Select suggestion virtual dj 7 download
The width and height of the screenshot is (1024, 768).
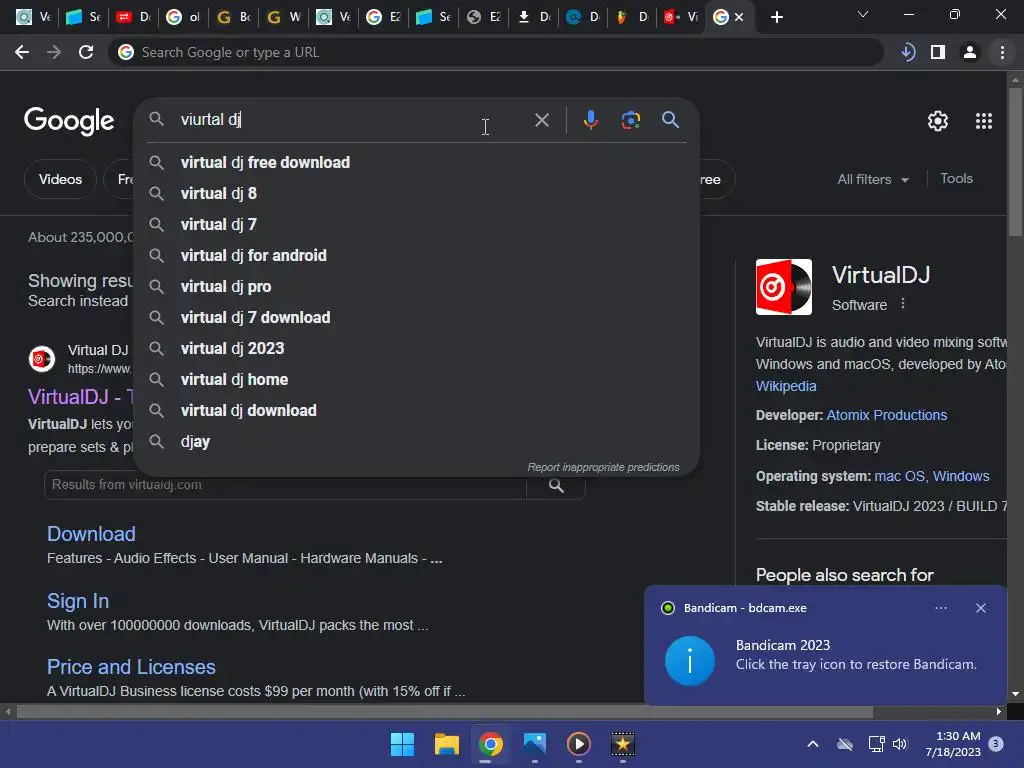pos(417,317)
